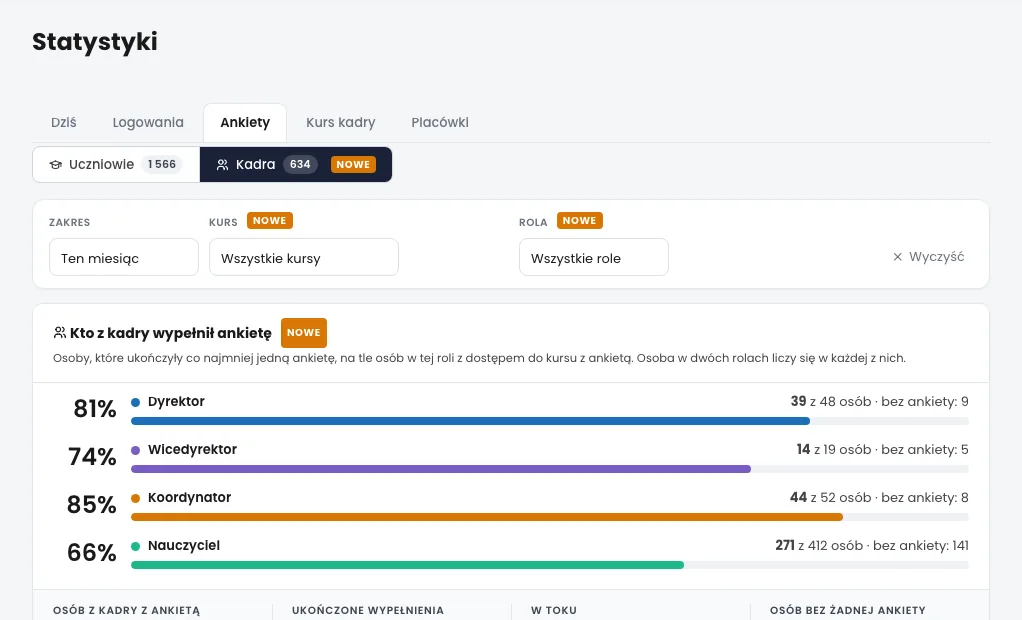Expand the 'Wszystkie kursy' course dropdown
The height and width of the screenshot is (620, 1022).
tap(304, 257)
